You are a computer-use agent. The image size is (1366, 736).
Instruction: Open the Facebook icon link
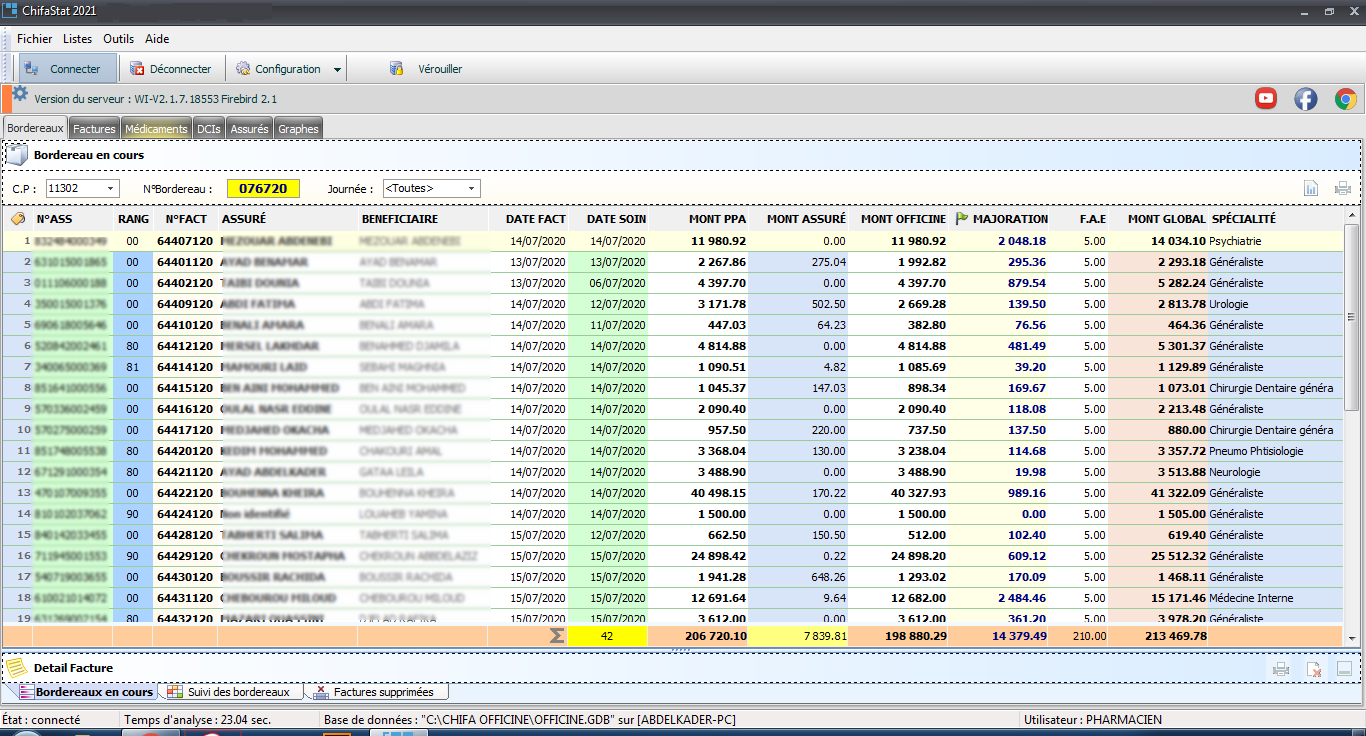click(1305, 98)
